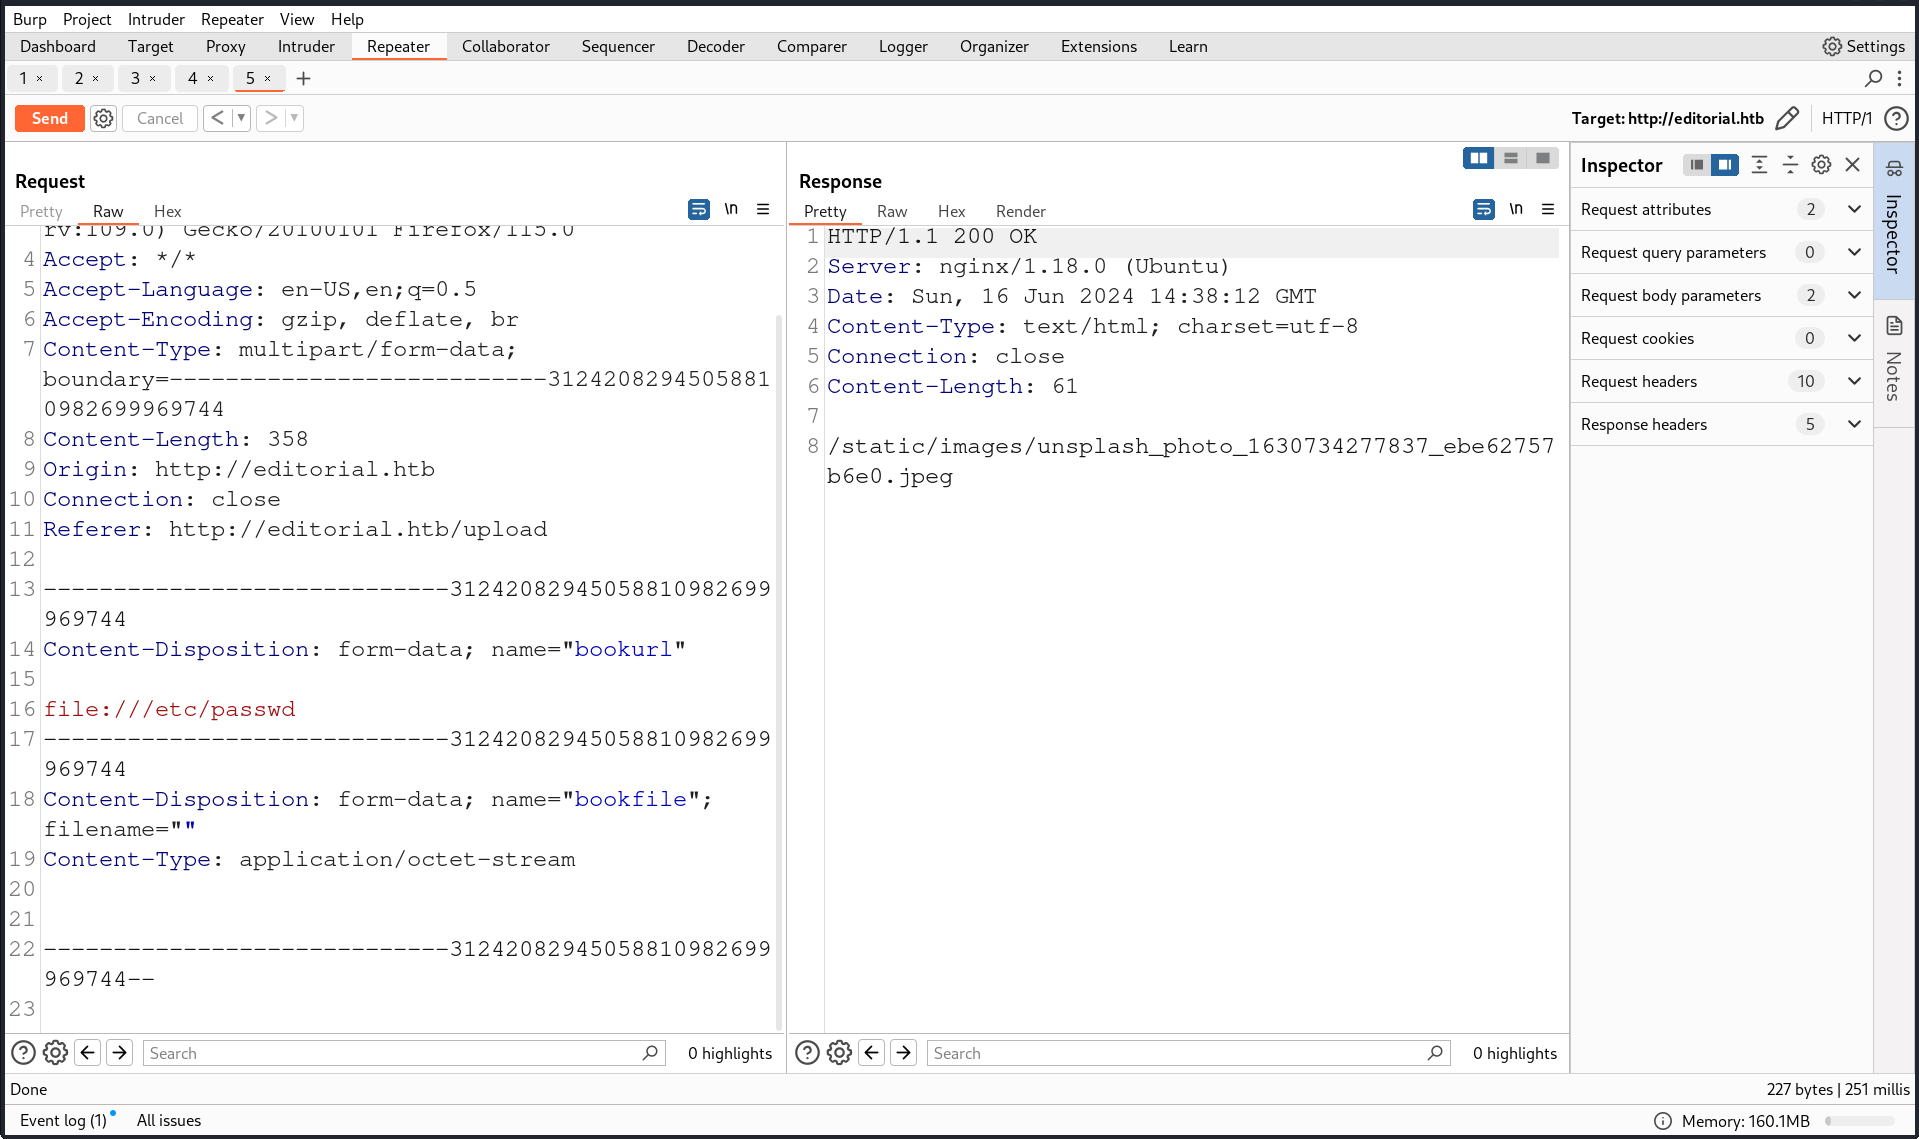This screenshot has width=1919, height=1139.
Task: Edit target with the pencil icon
Action: [1787, 118]
